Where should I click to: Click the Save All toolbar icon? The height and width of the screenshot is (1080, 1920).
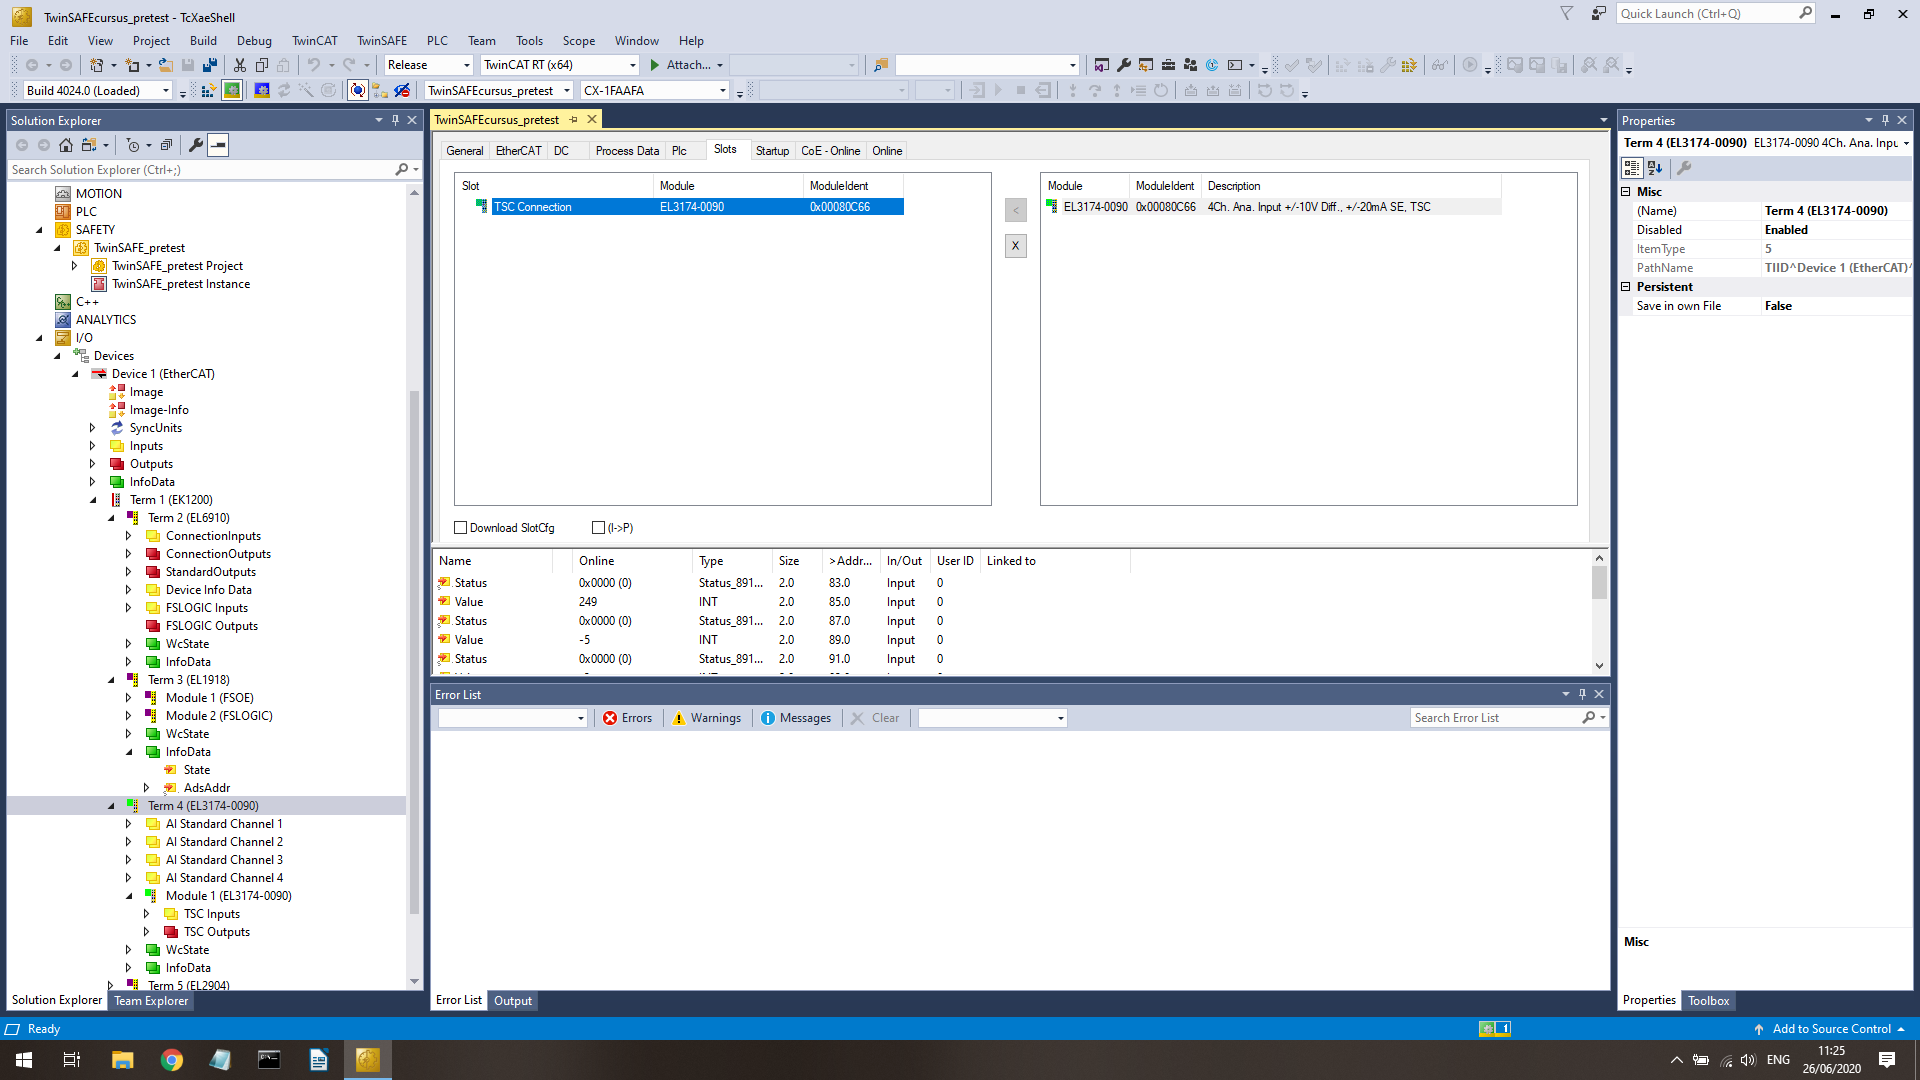(x=210, y=65)
